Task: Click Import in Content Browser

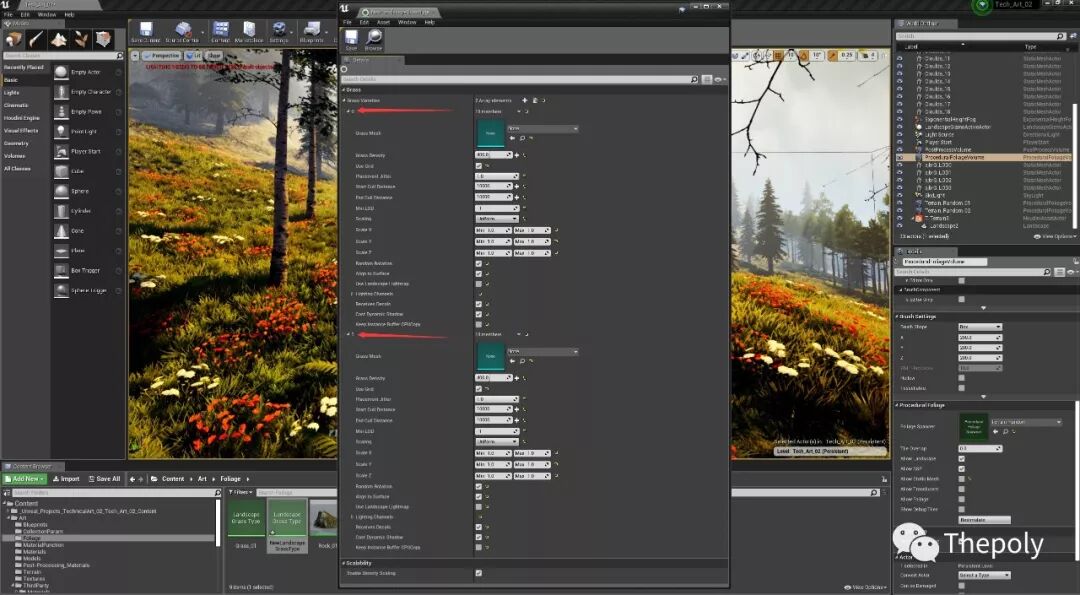Action: pyautogui.click(x=66, y=479)
